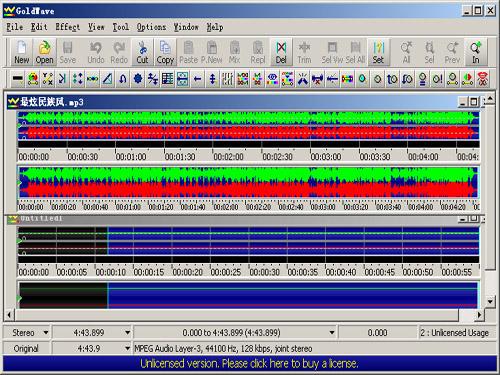
Task: Open the Mechanize gear effect icon
Action: point(138,79)
